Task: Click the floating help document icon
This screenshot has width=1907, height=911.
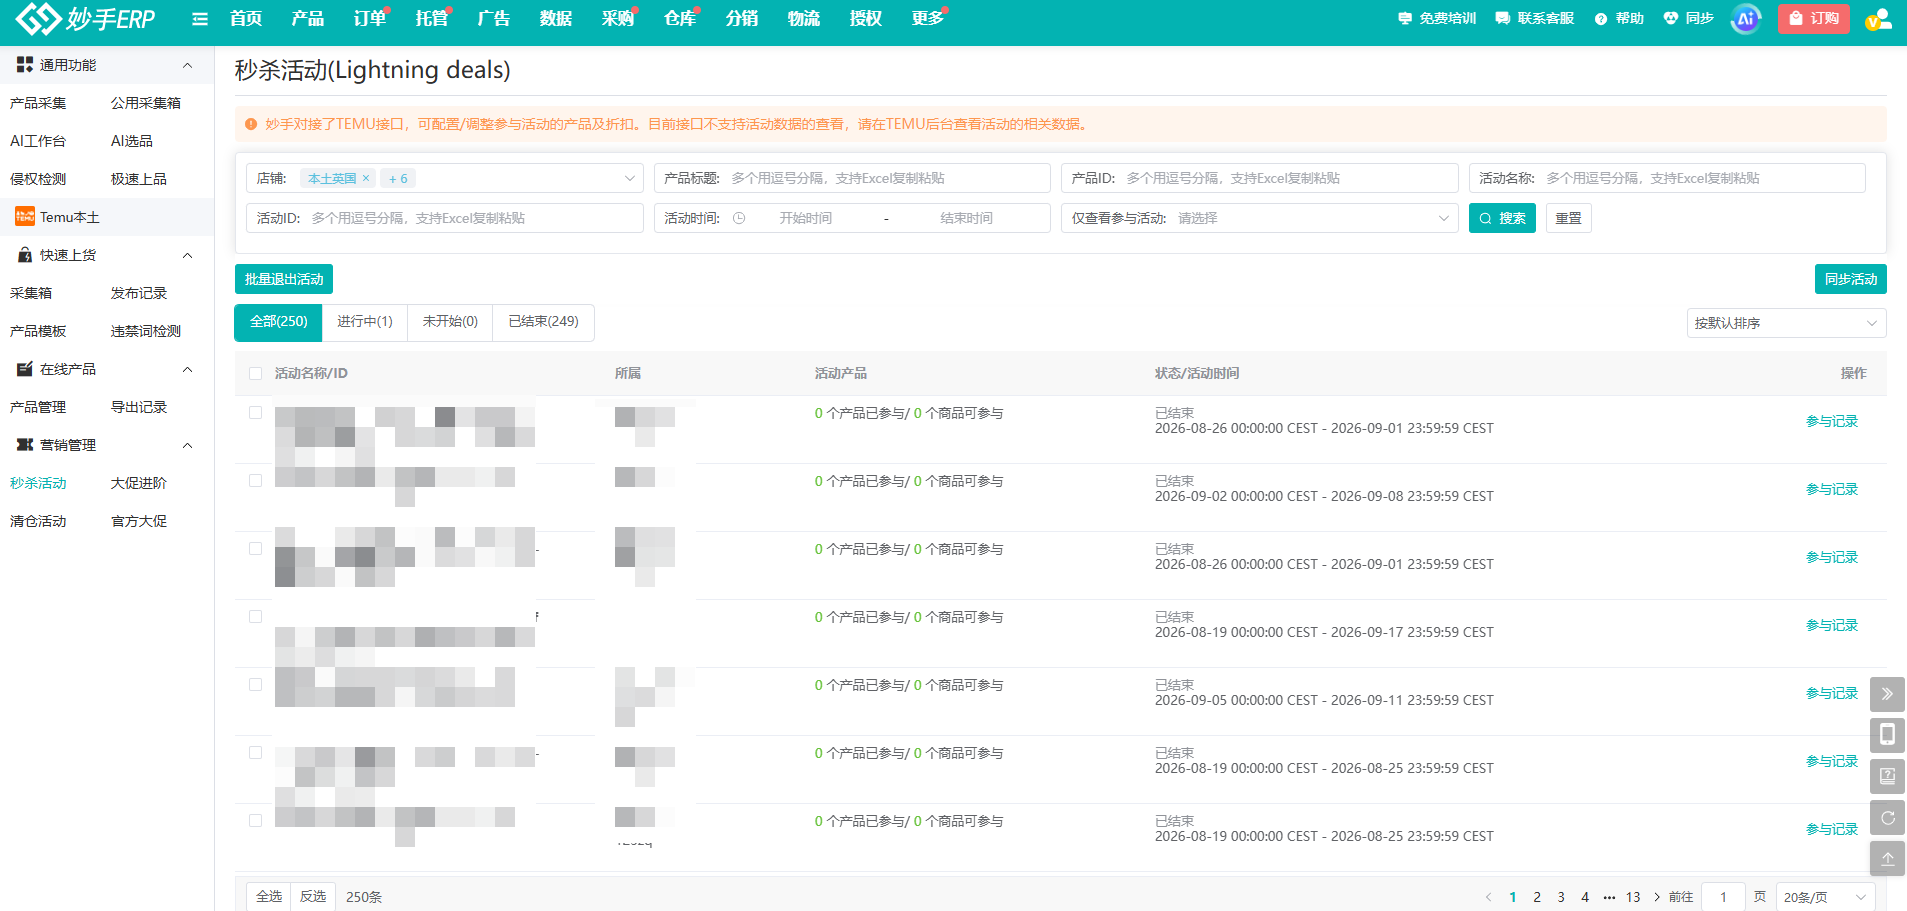Action: click(x=1887, y=776)
